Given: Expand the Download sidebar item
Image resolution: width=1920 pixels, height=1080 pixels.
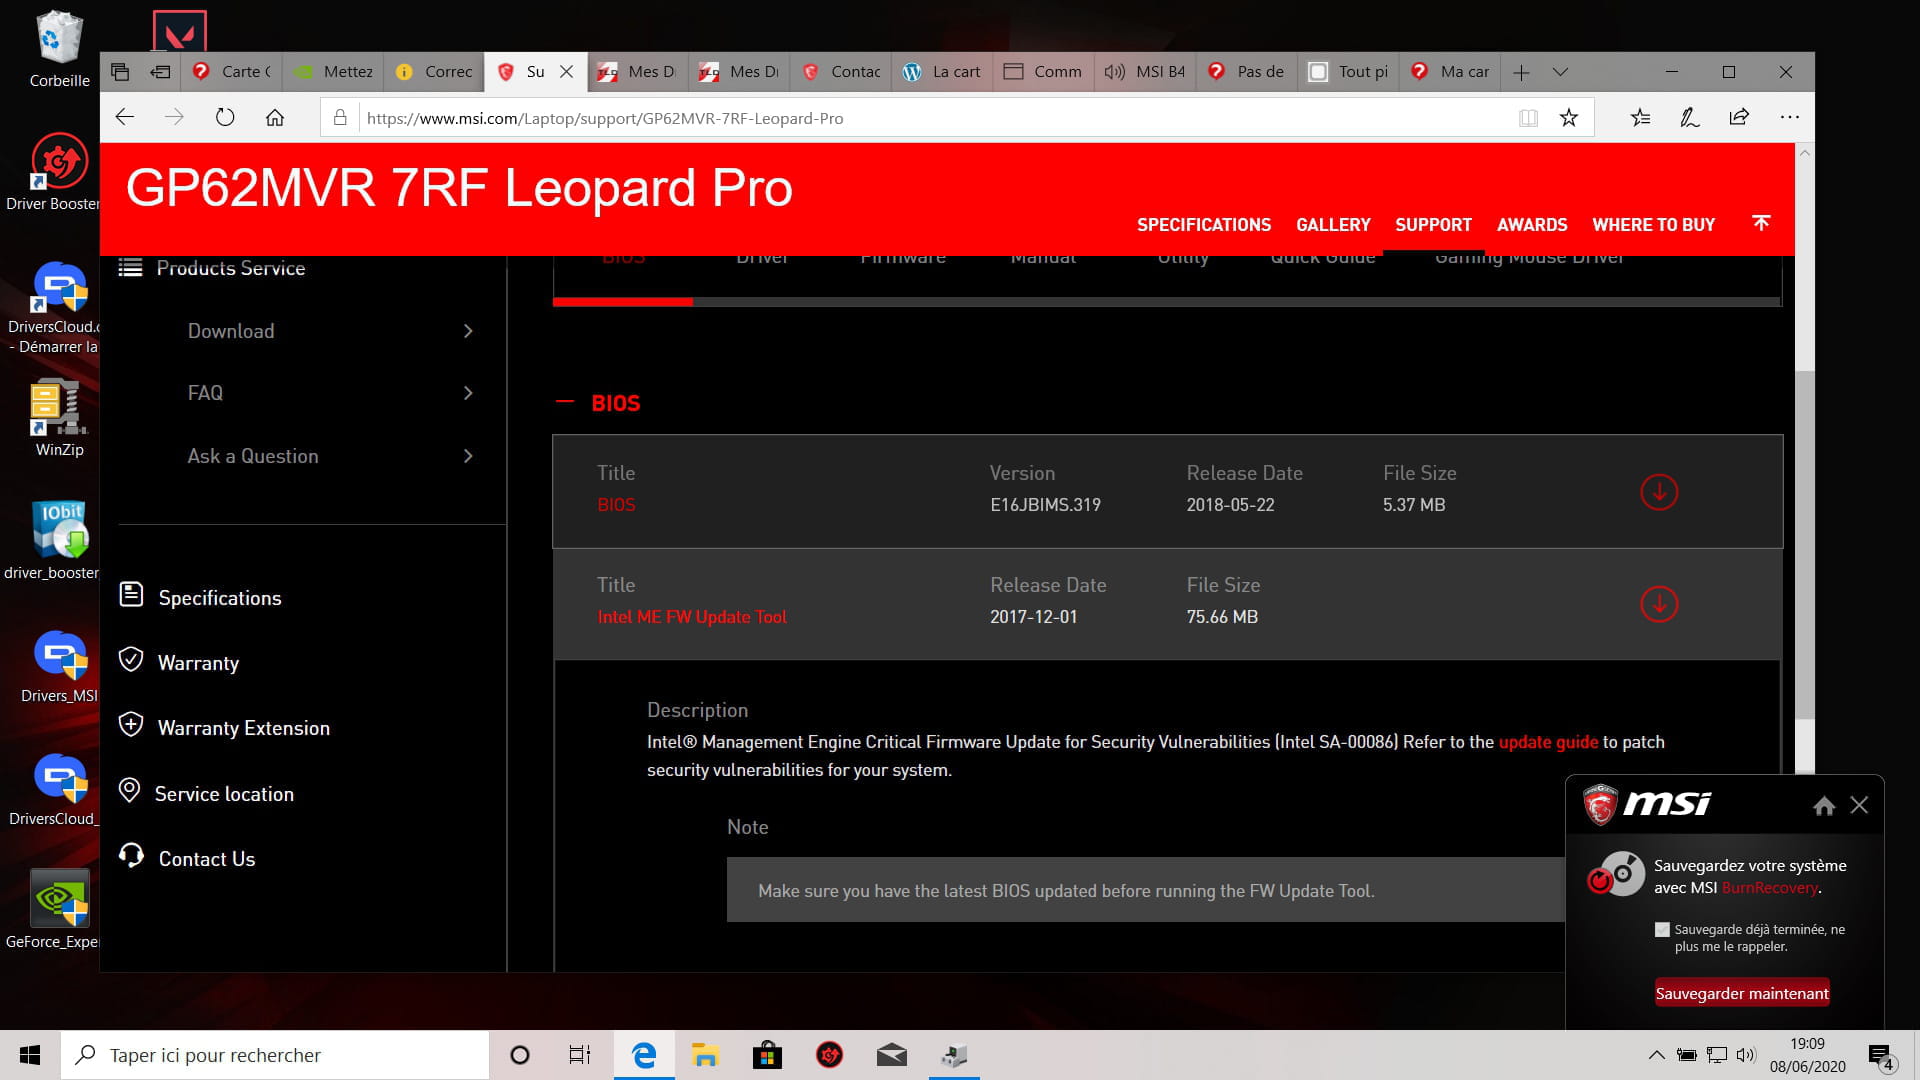Looking at the screenshot, I should pyautogui.click(x=330, y=331).
